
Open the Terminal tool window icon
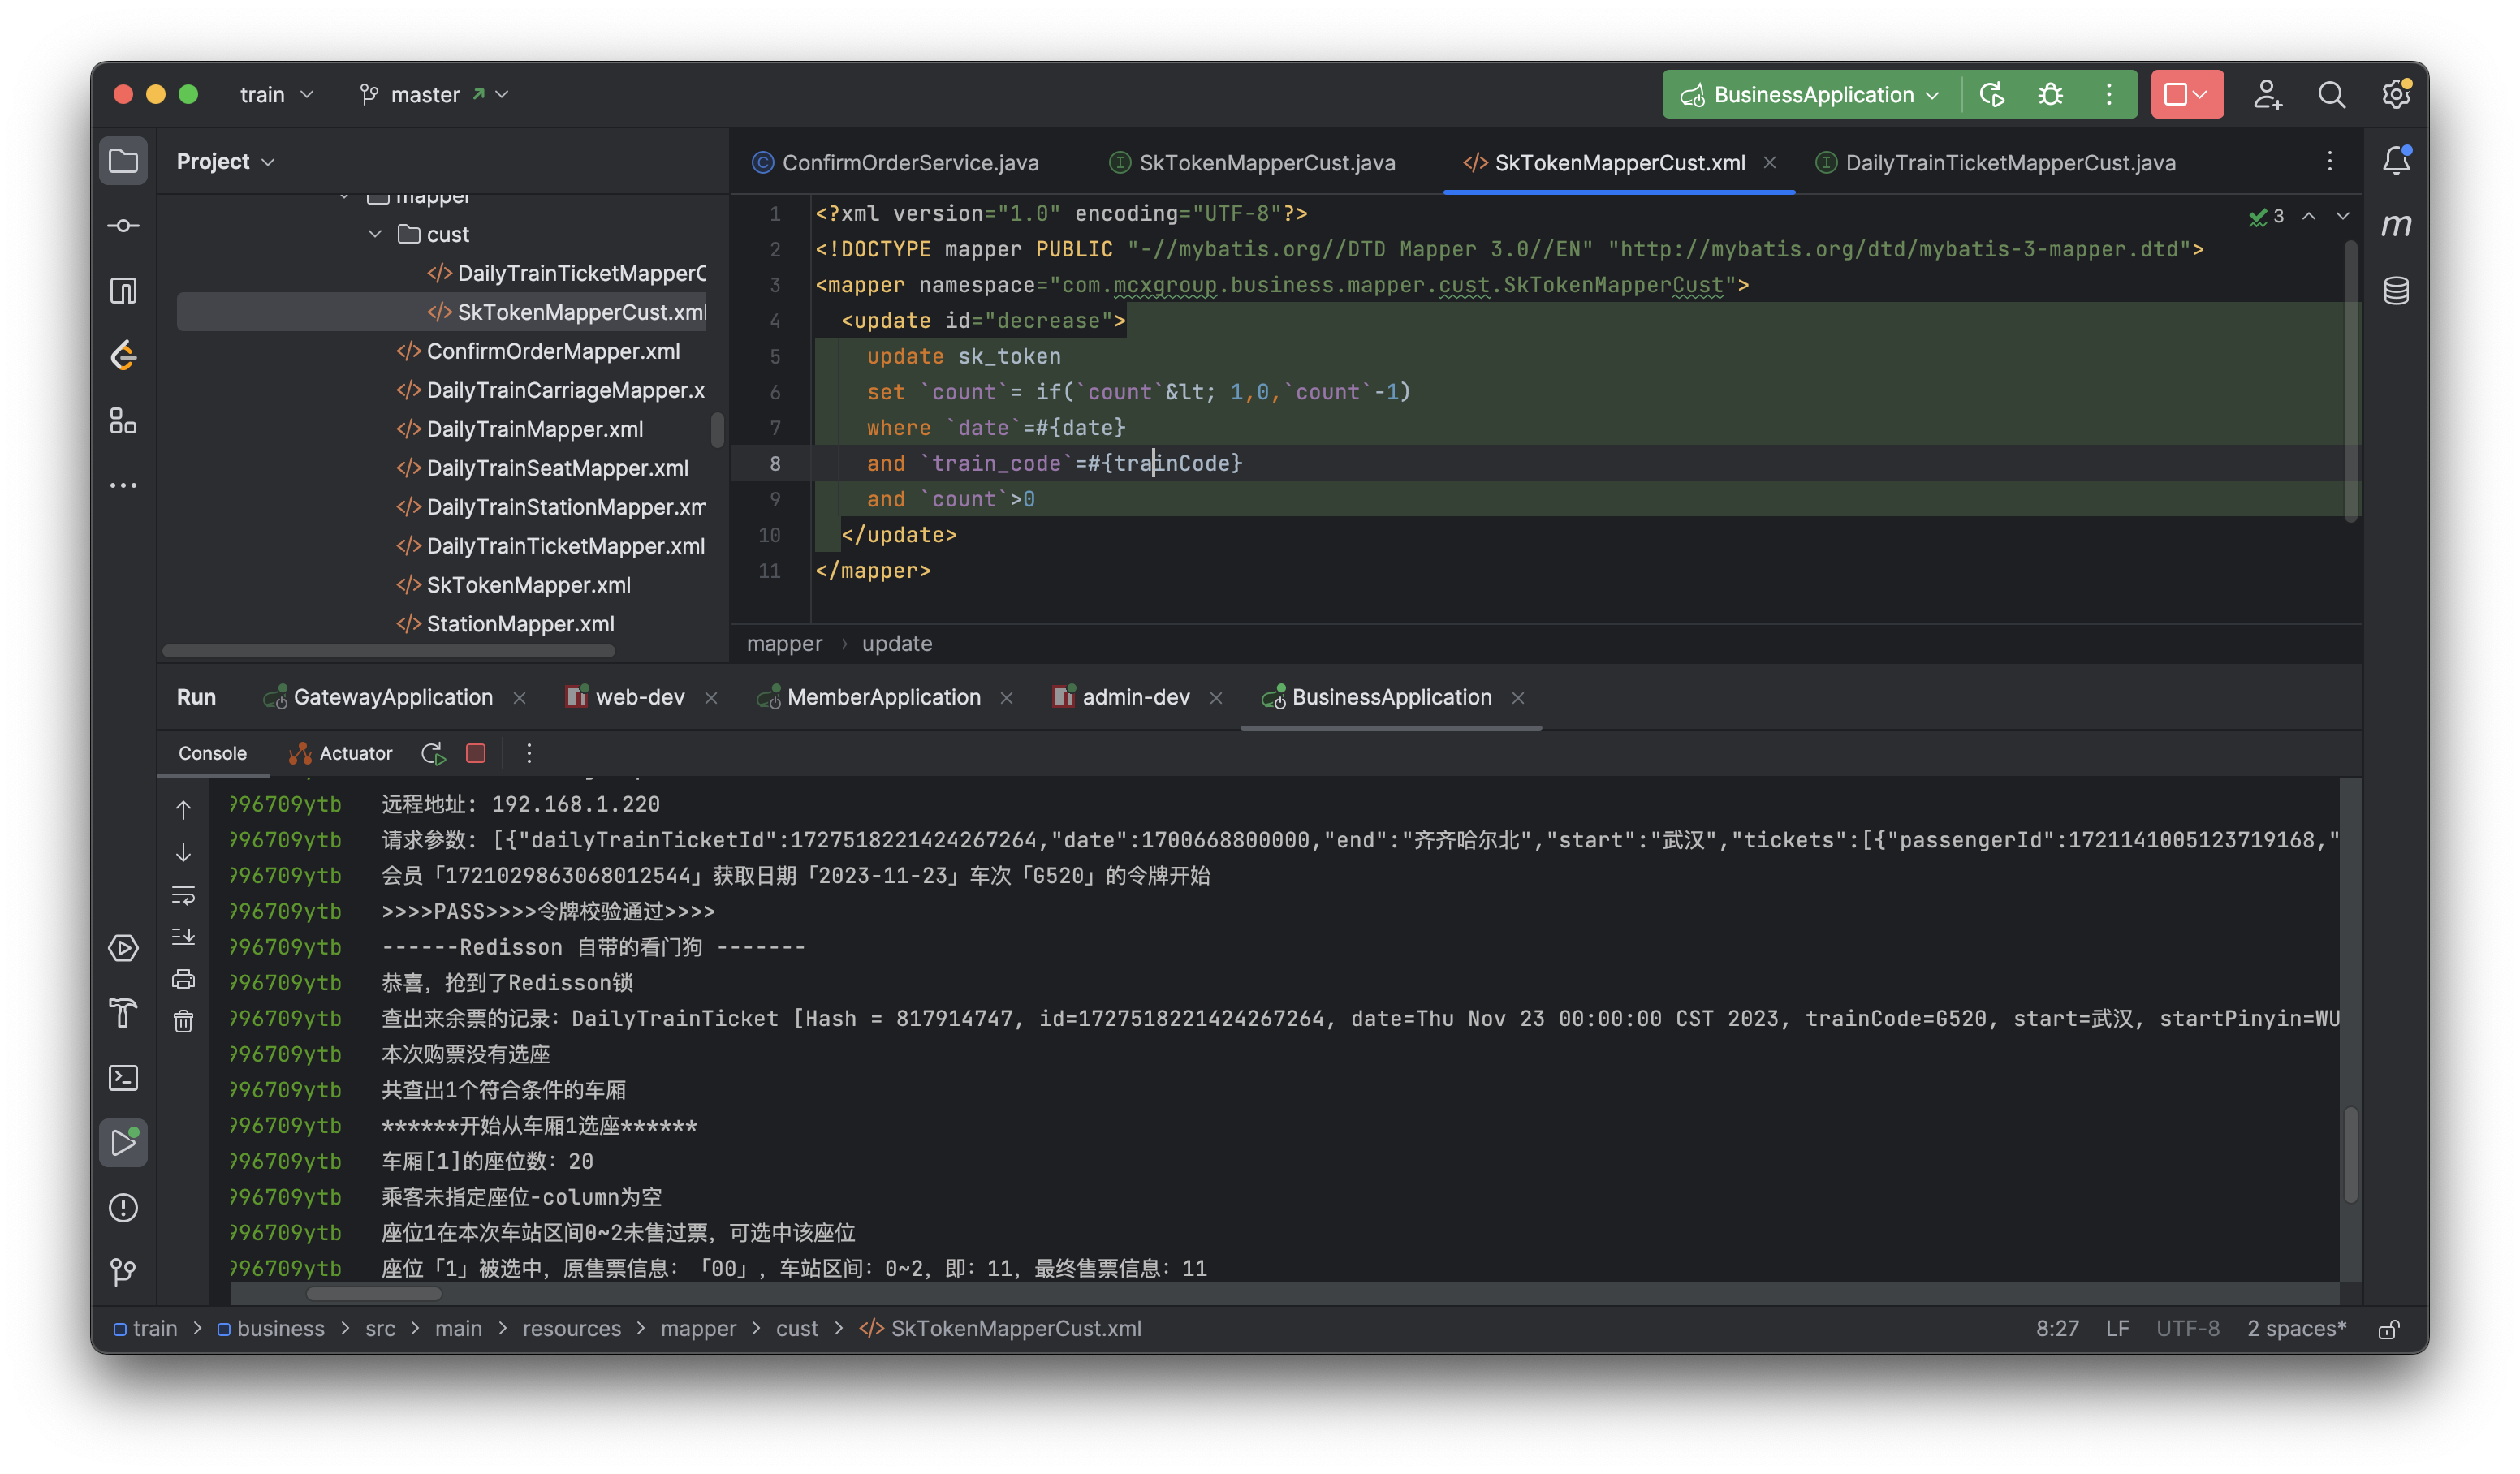(123, 1077)
